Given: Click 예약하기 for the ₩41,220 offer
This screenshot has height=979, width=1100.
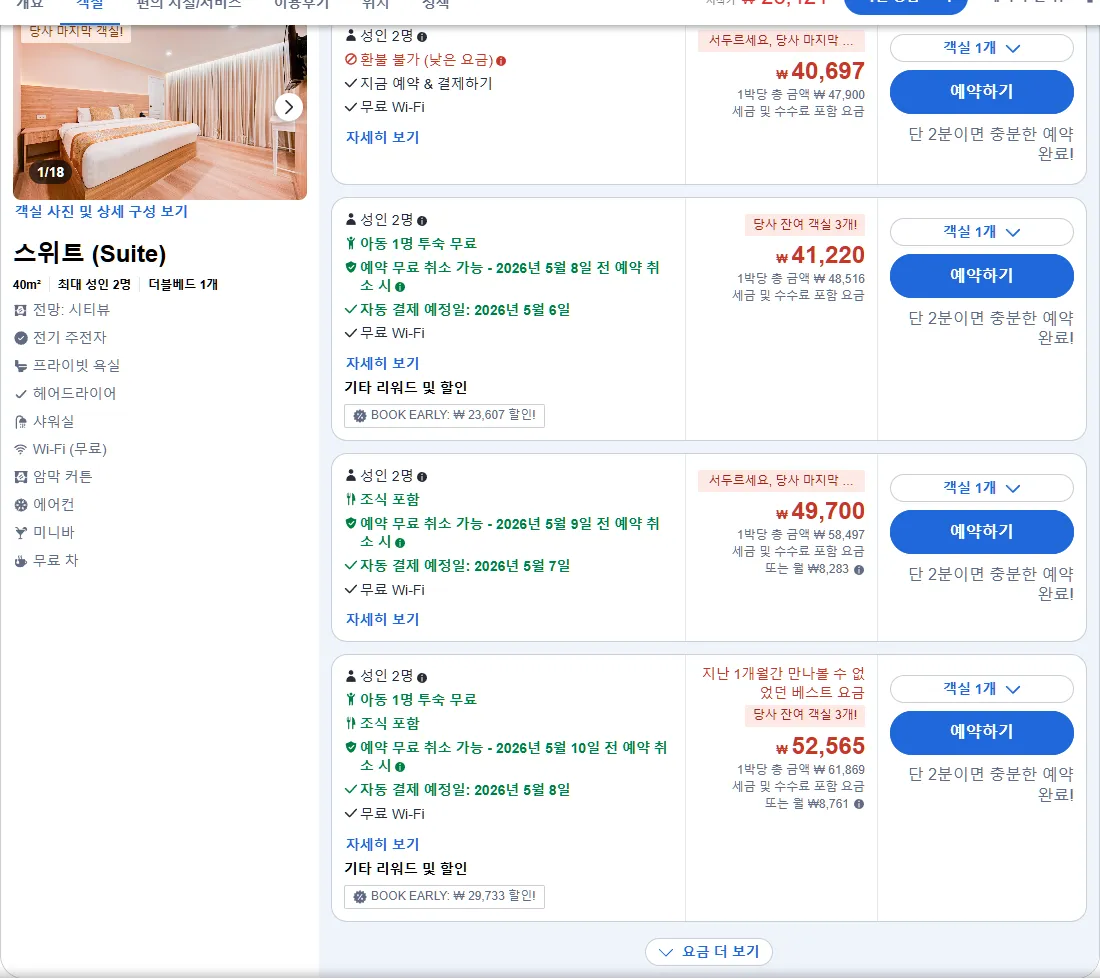Looking at the screenshot, I should (981, 276).
